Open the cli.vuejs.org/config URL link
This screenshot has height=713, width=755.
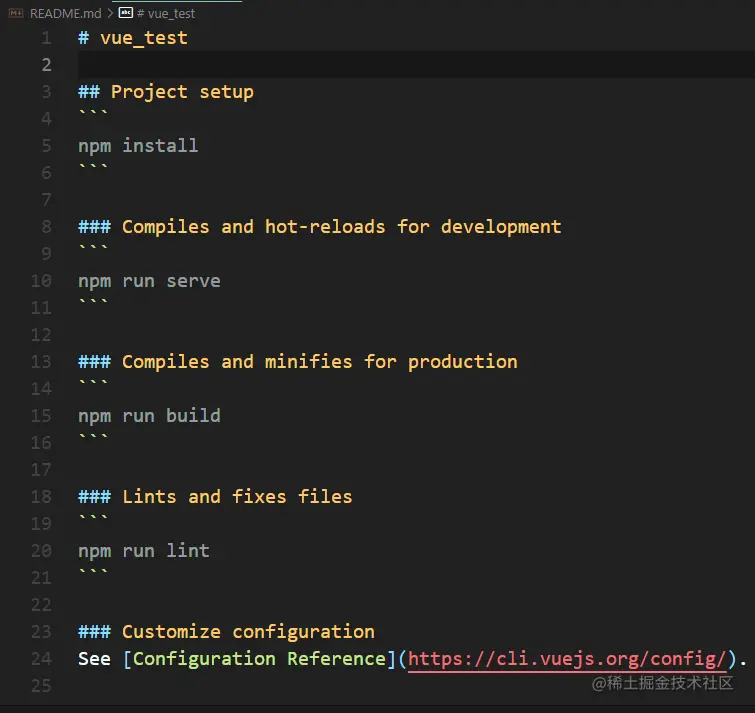tap(567, 659)
